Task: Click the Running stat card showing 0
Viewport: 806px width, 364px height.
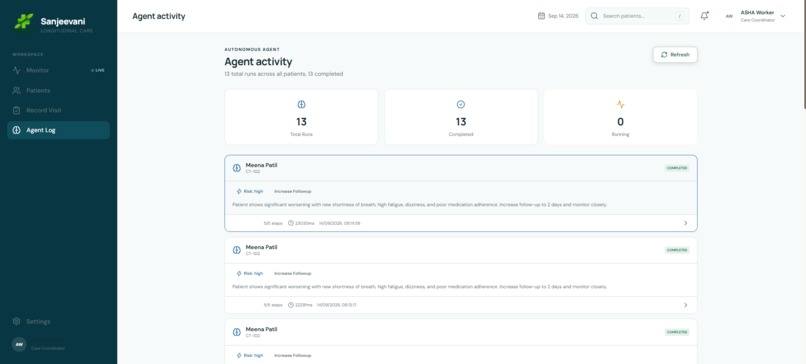Action: click(x=620, y=117)
